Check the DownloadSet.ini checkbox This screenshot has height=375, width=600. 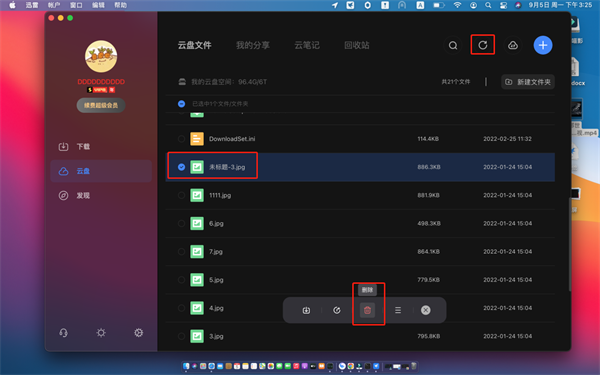(x=181, y=139)
